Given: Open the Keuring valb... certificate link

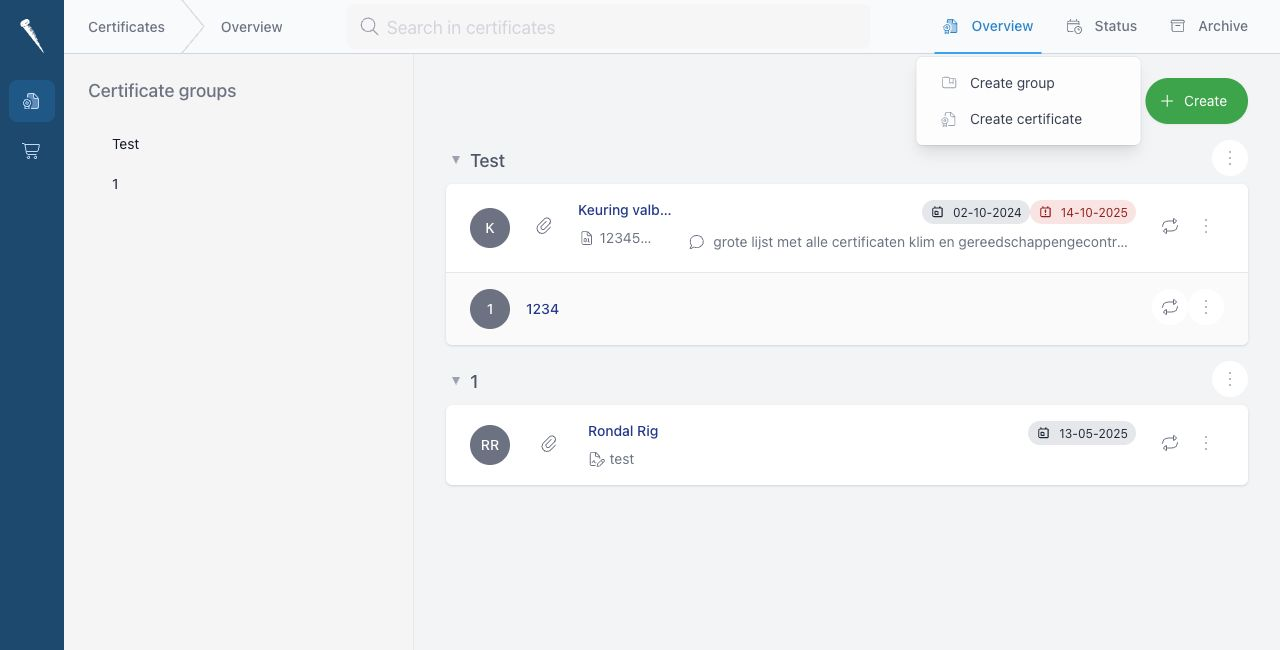Looking at the screenshot, I should point(625,210).
